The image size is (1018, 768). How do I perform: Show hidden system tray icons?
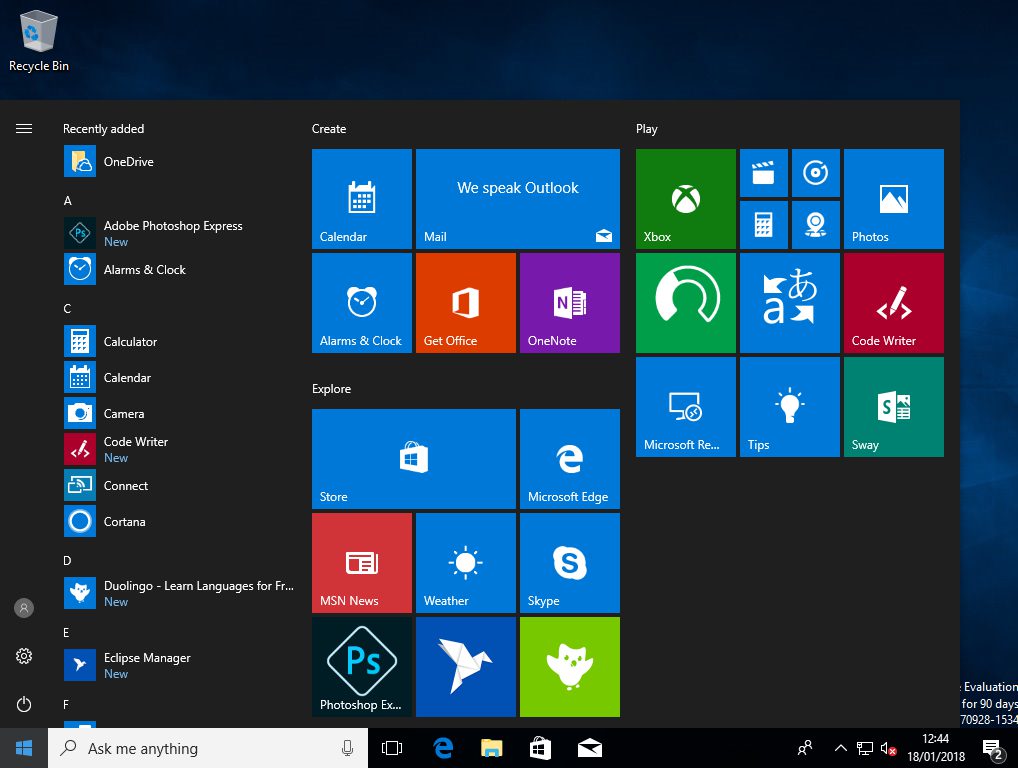click(840, 748)
